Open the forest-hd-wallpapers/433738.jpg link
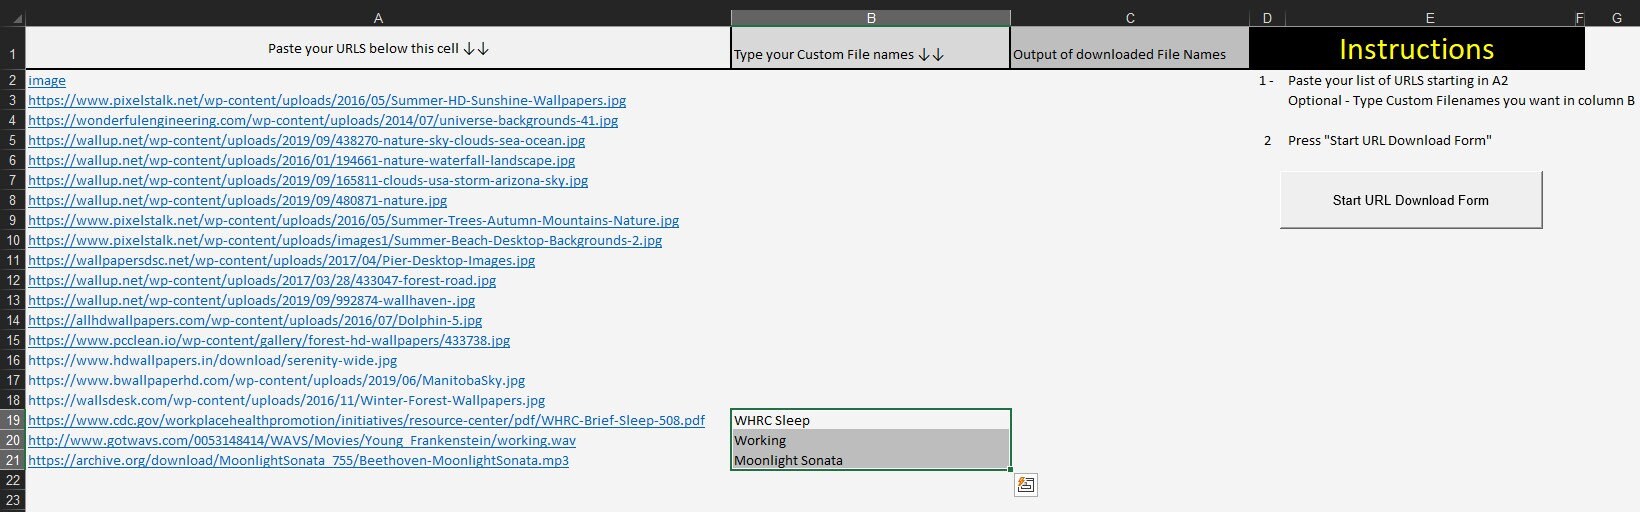This screenshot has height=512, width=1640. click(x=269, y=340)
